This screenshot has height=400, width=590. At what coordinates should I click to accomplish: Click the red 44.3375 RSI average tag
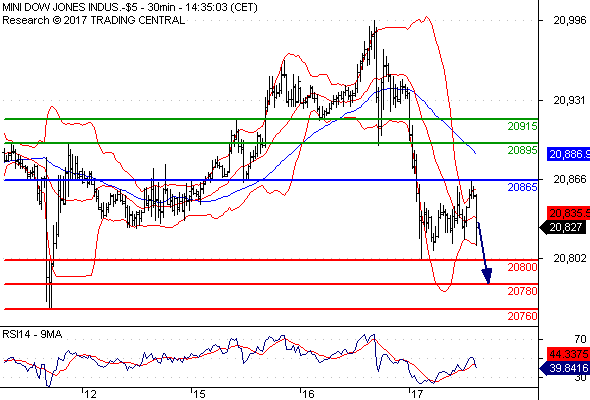[x=569, y=354]
